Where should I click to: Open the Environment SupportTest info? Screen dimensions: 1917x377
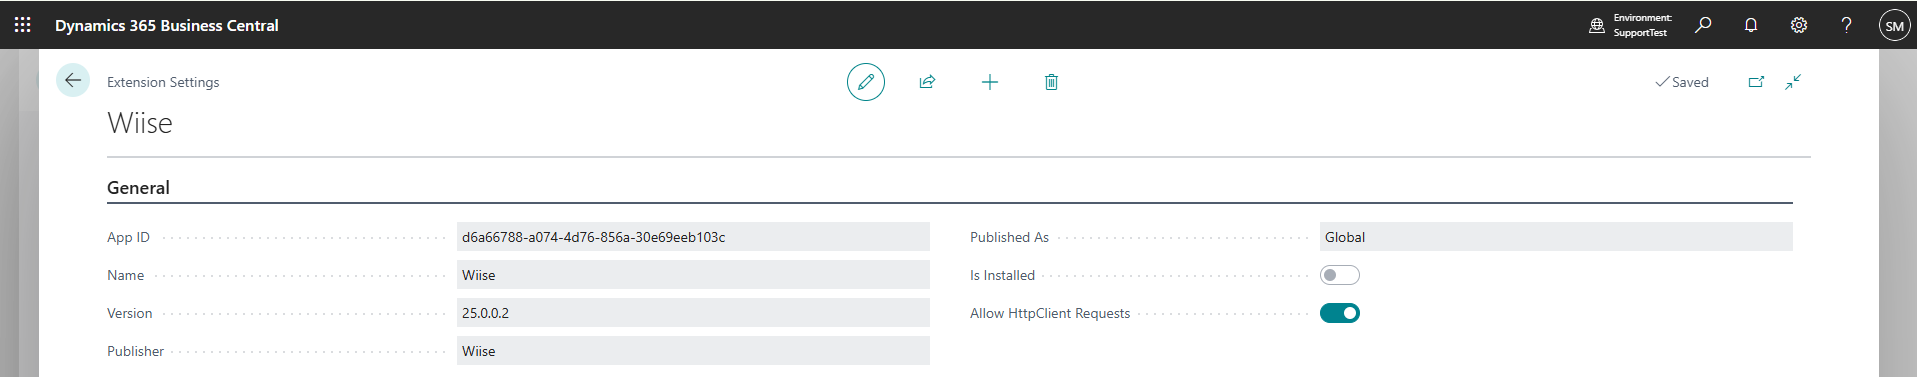pos(1630,25)
